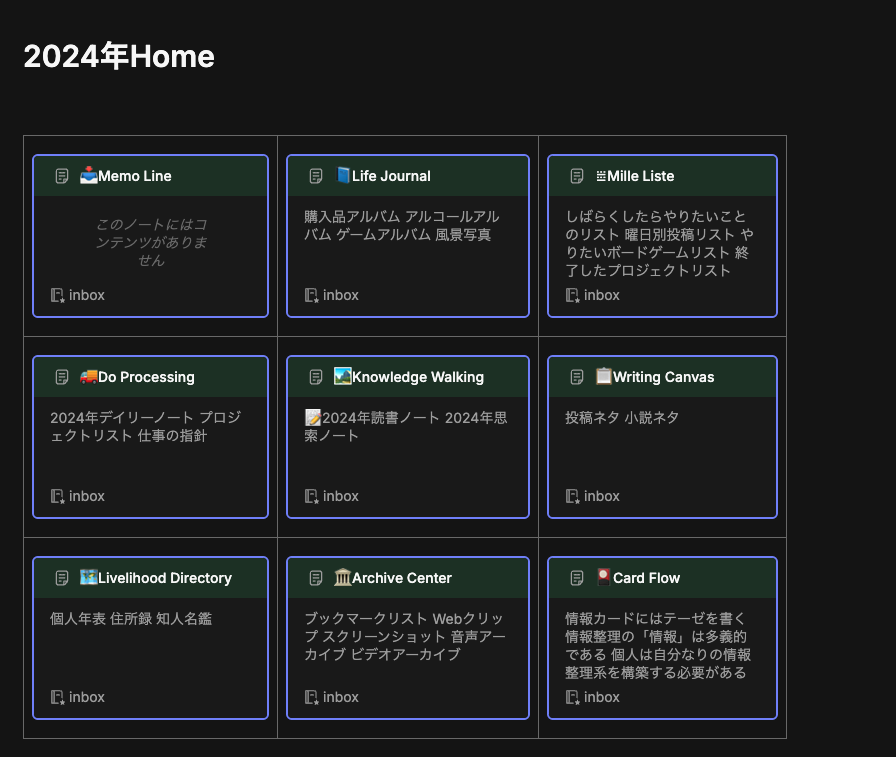Open the inbox tag on the Memo Line card
The height and width of the screenshot is (757, 896).
87,295
